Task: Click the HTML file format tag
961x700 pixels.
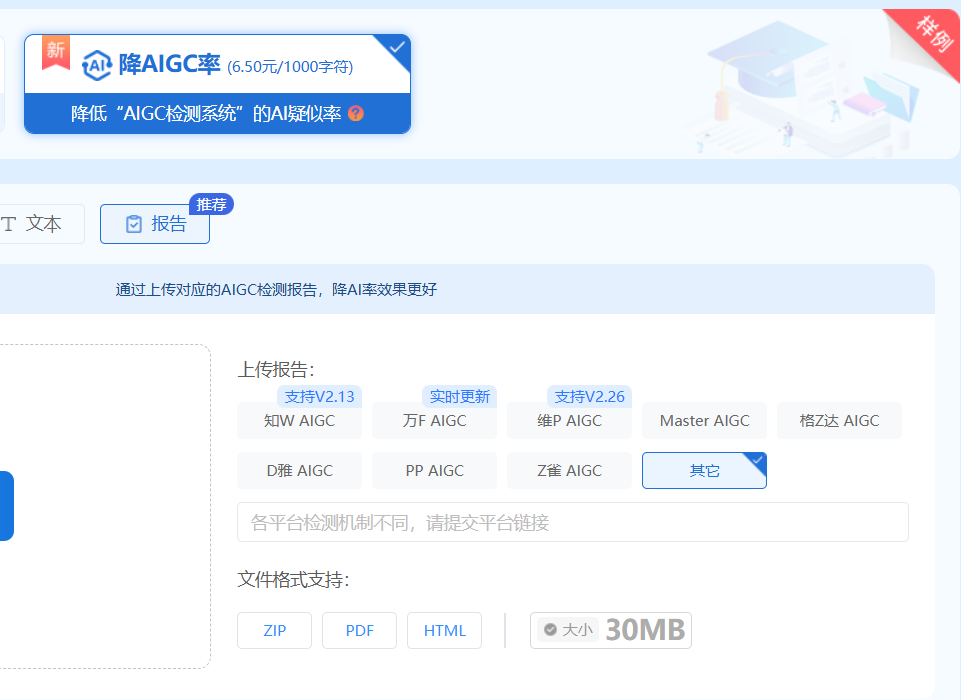Action: click(x=444, y=631)
